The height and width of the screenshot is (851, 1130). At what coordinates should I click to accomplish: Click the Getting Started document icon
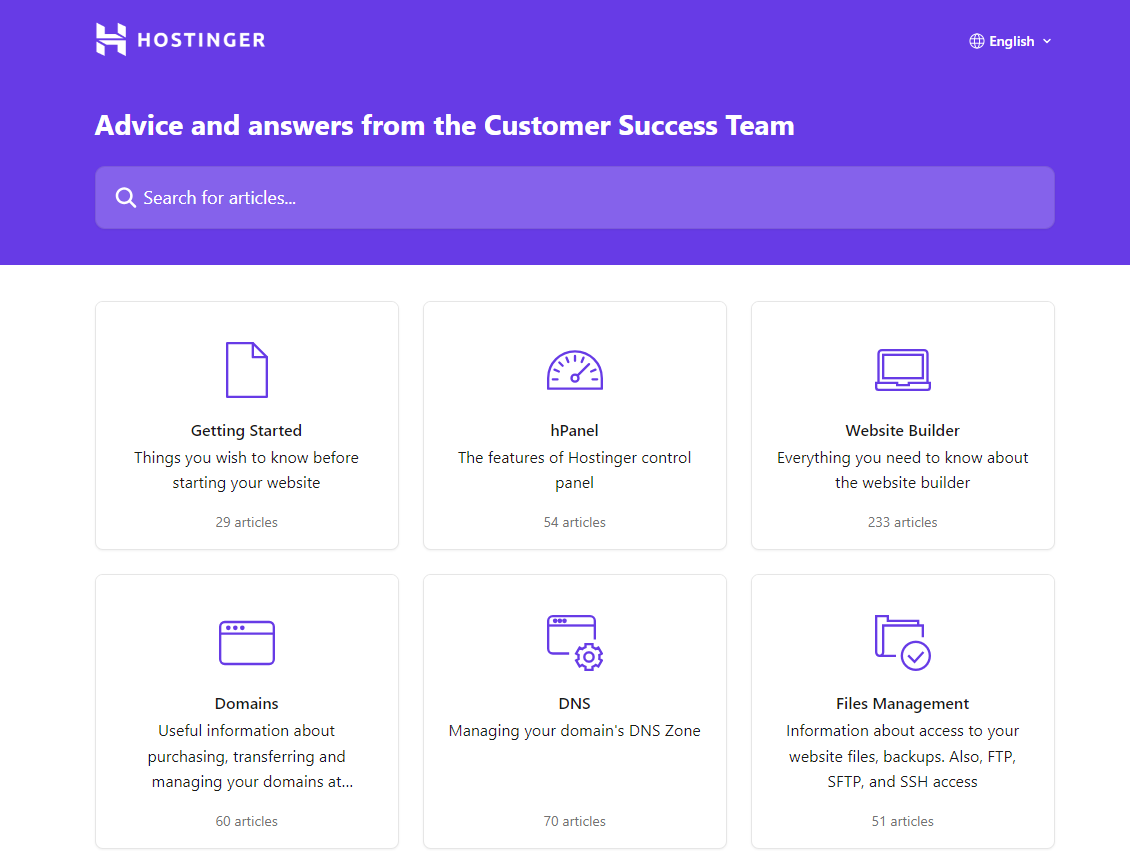tap(247, 370)
